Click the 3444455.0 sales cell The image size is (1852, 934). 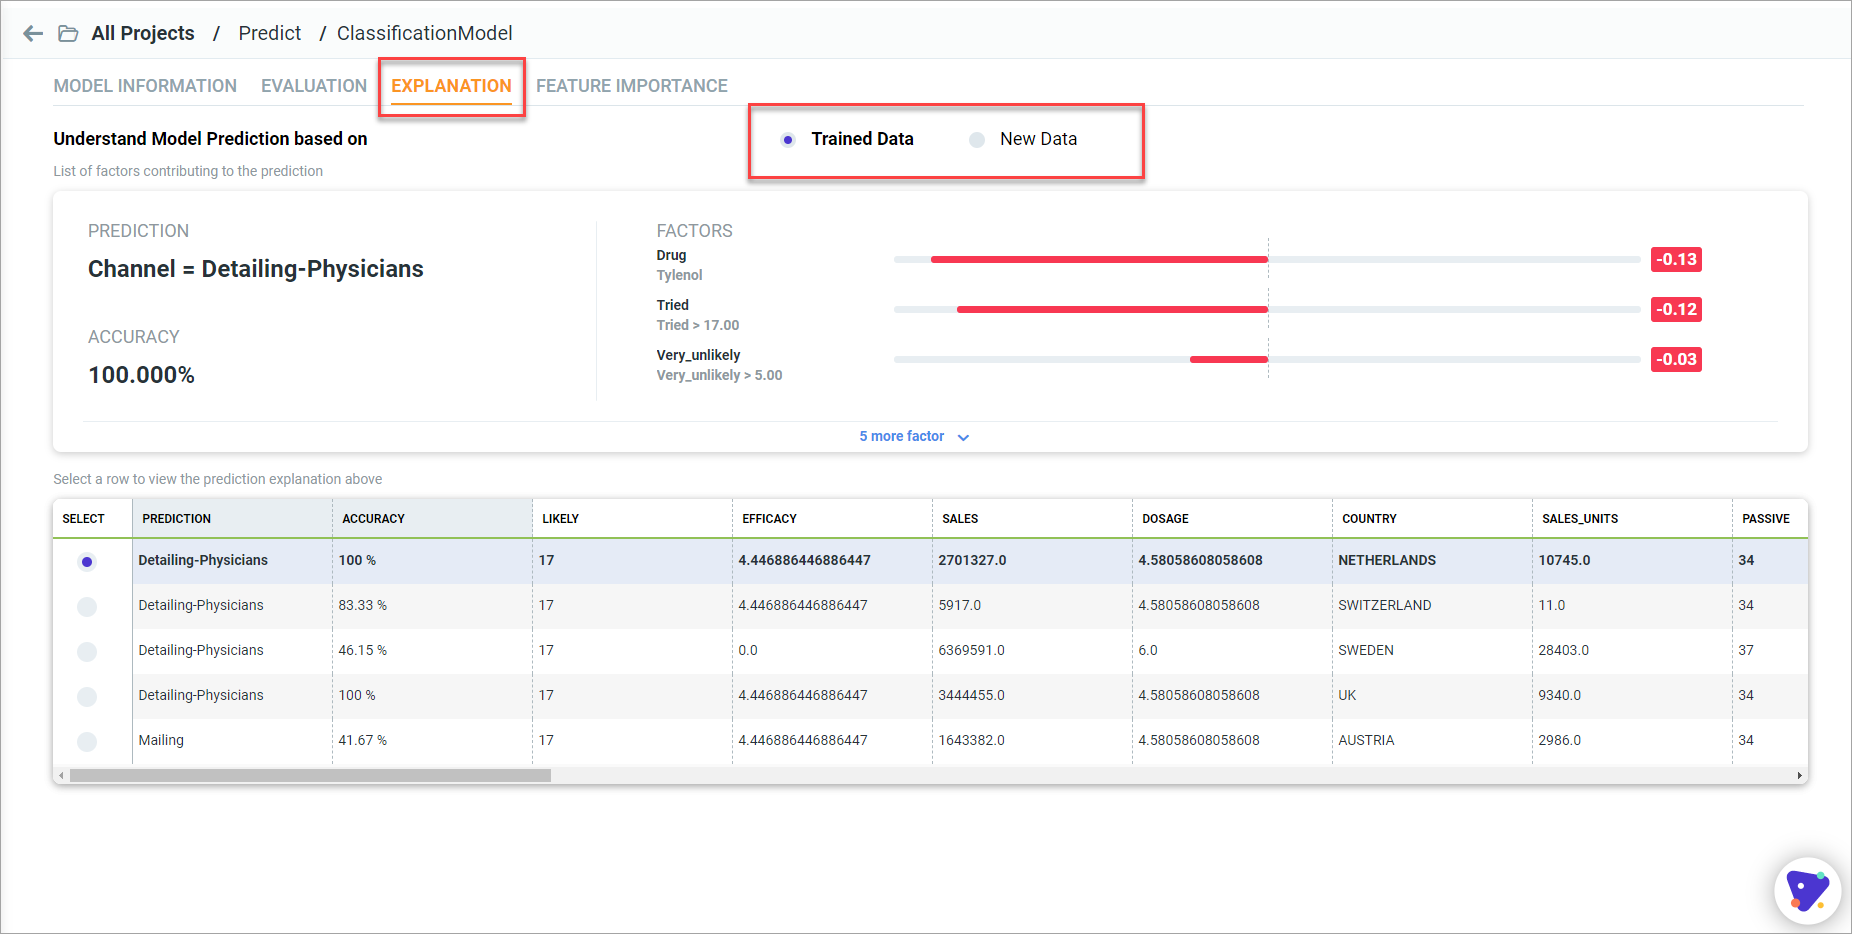1032,696
